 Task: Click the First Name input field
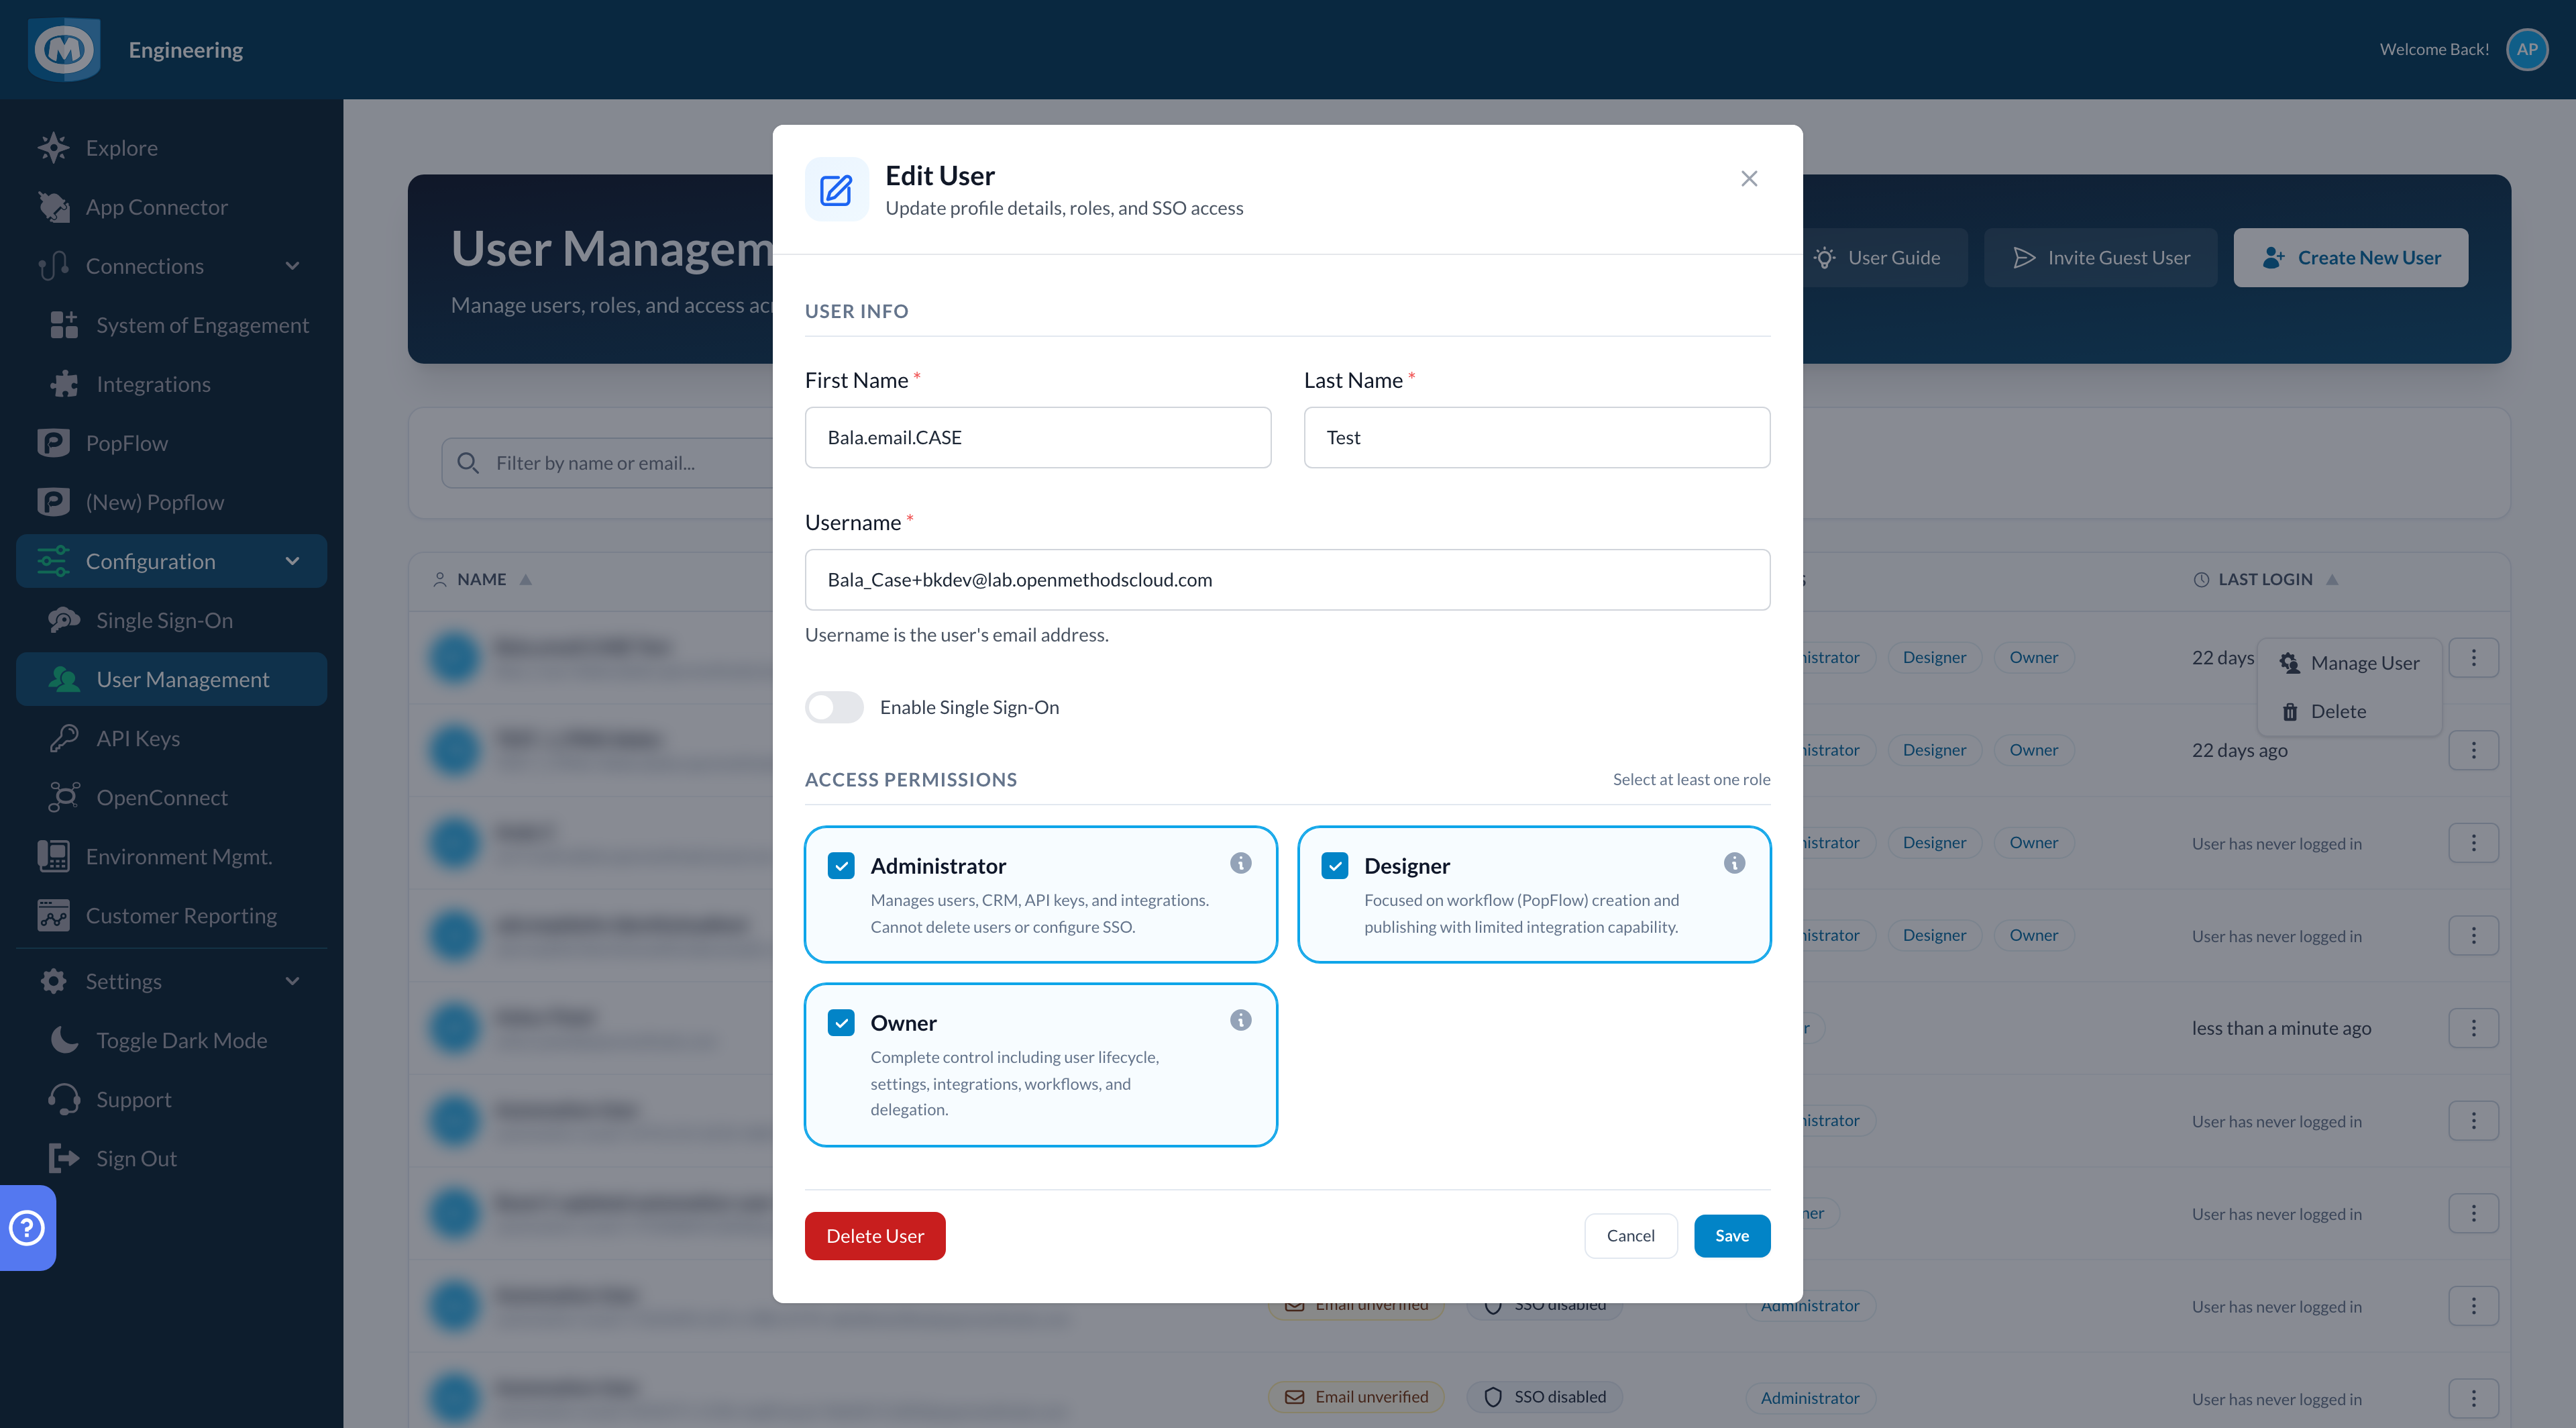point(1038,437)
